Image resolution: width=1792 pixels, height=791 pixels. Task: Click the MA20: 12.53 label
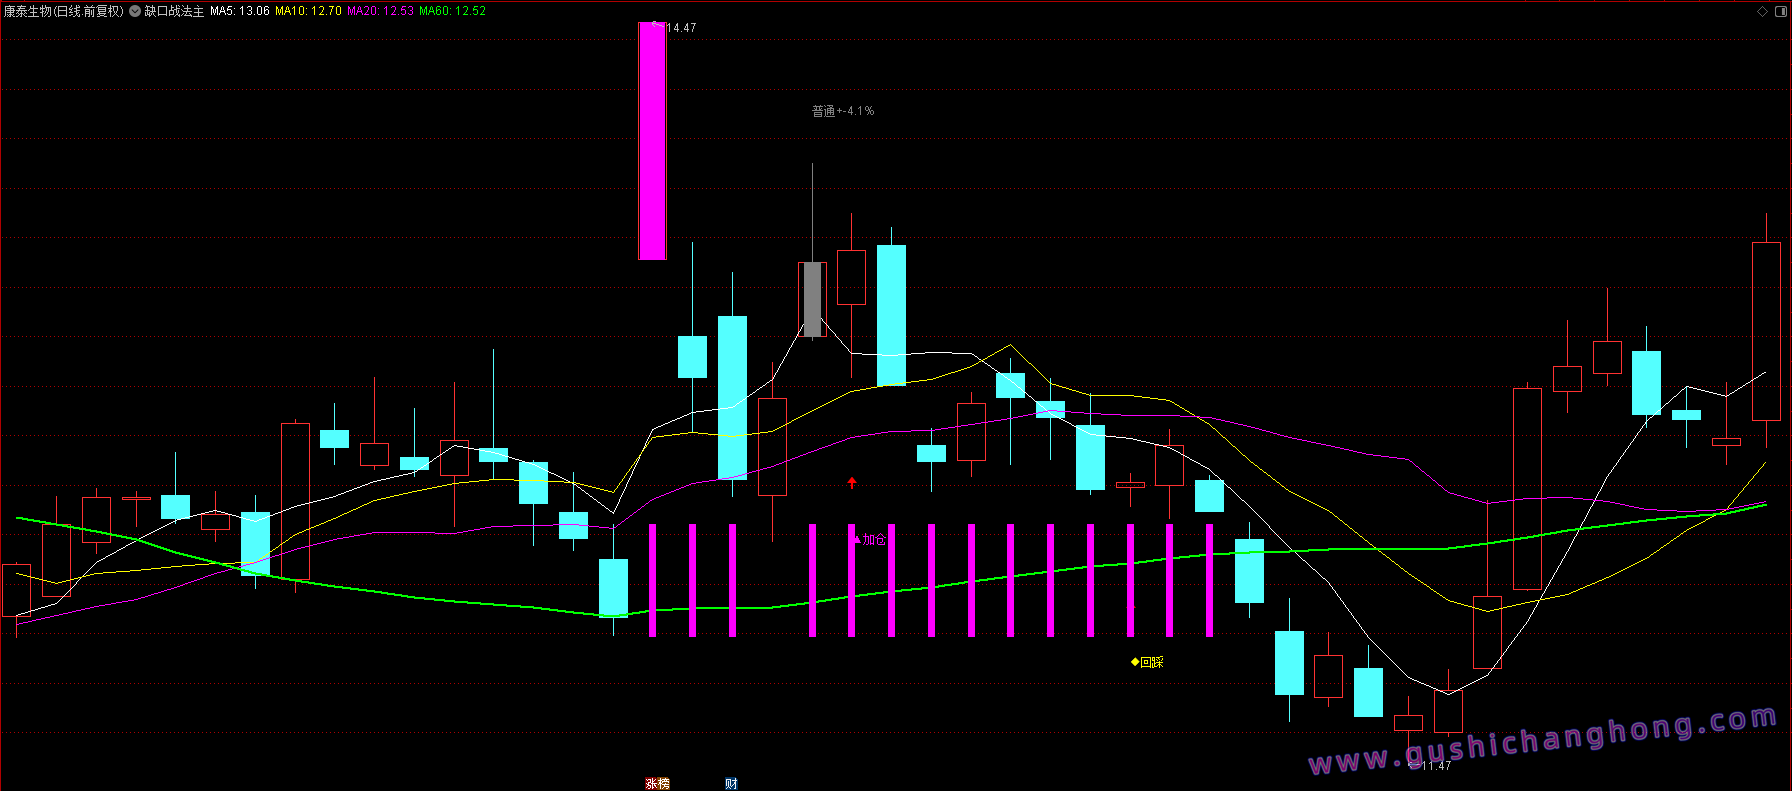(380, 11)
